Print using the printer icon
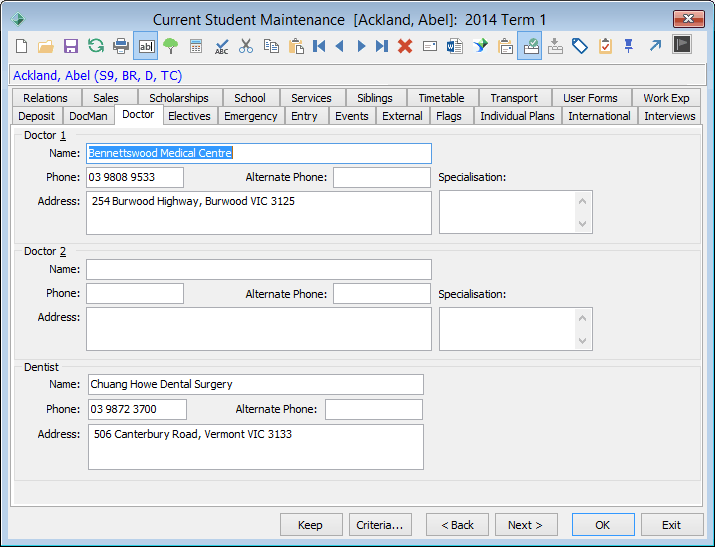 (121, 46)
